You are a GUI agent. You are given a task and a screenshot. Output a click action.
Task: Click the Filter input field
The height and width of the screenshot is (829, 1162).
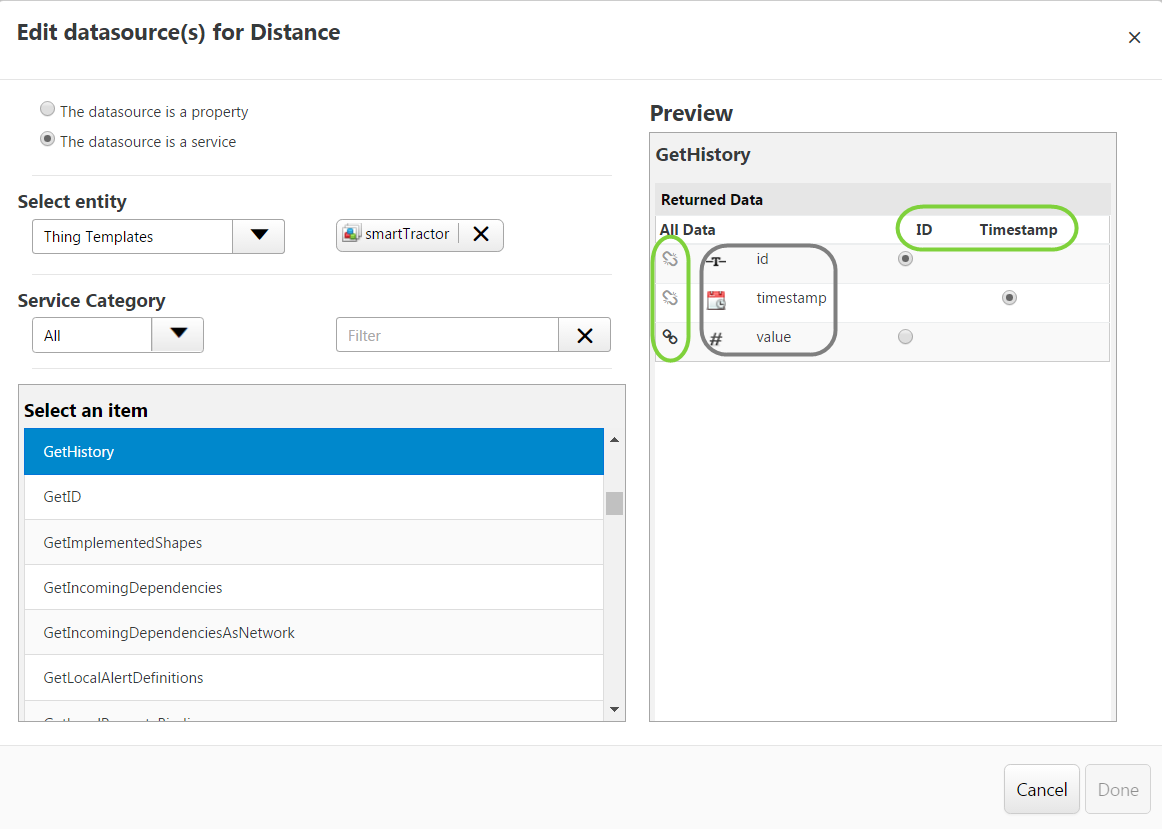(x=447, y=336)
